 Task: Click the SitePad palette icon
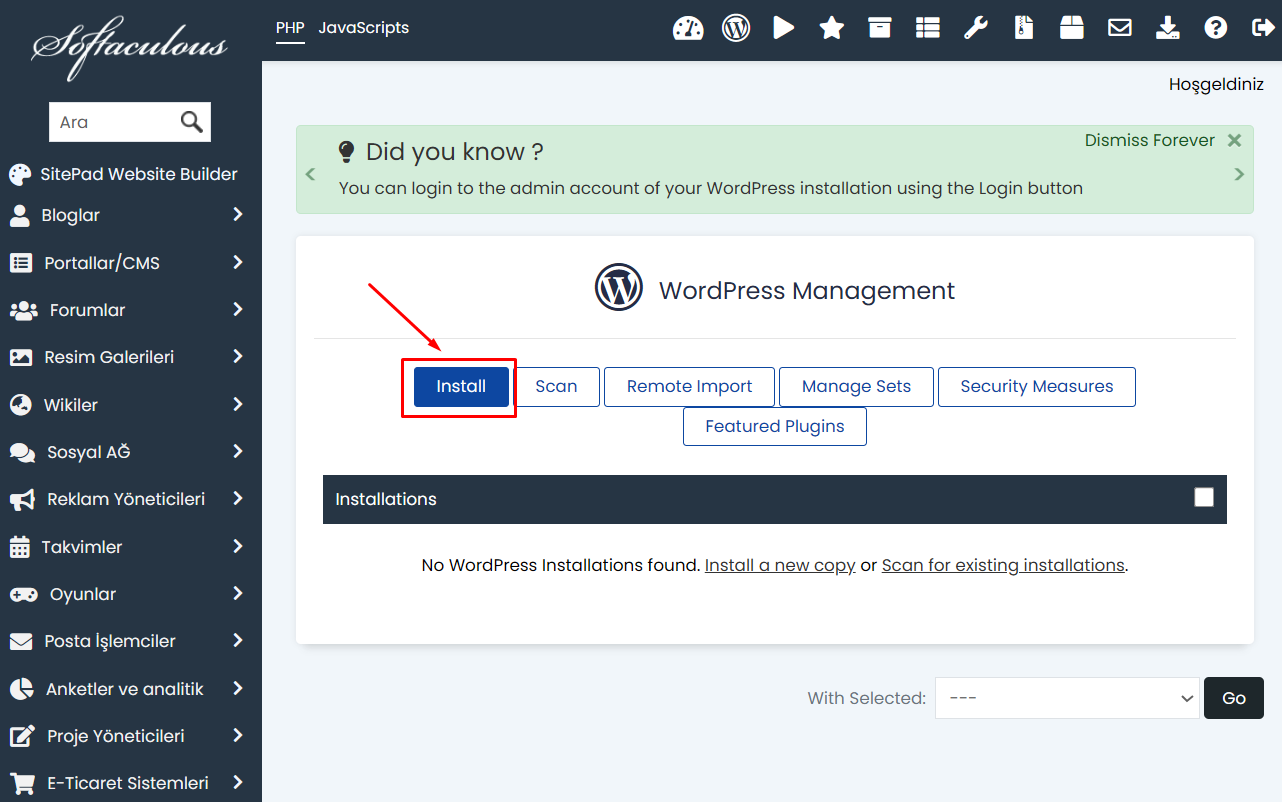point(20,175)
